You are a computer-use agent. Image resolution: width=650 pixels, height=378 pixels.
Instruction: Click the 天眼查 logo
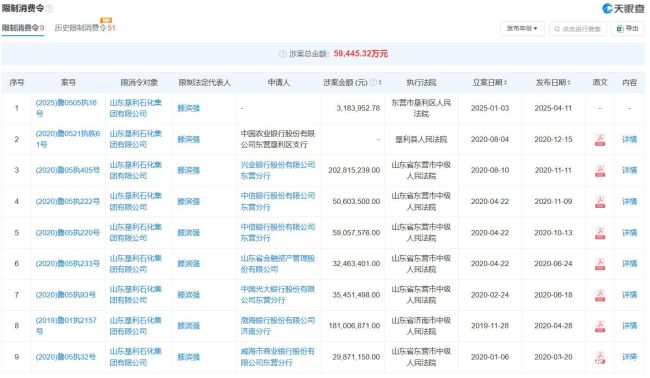coord(623,8)
